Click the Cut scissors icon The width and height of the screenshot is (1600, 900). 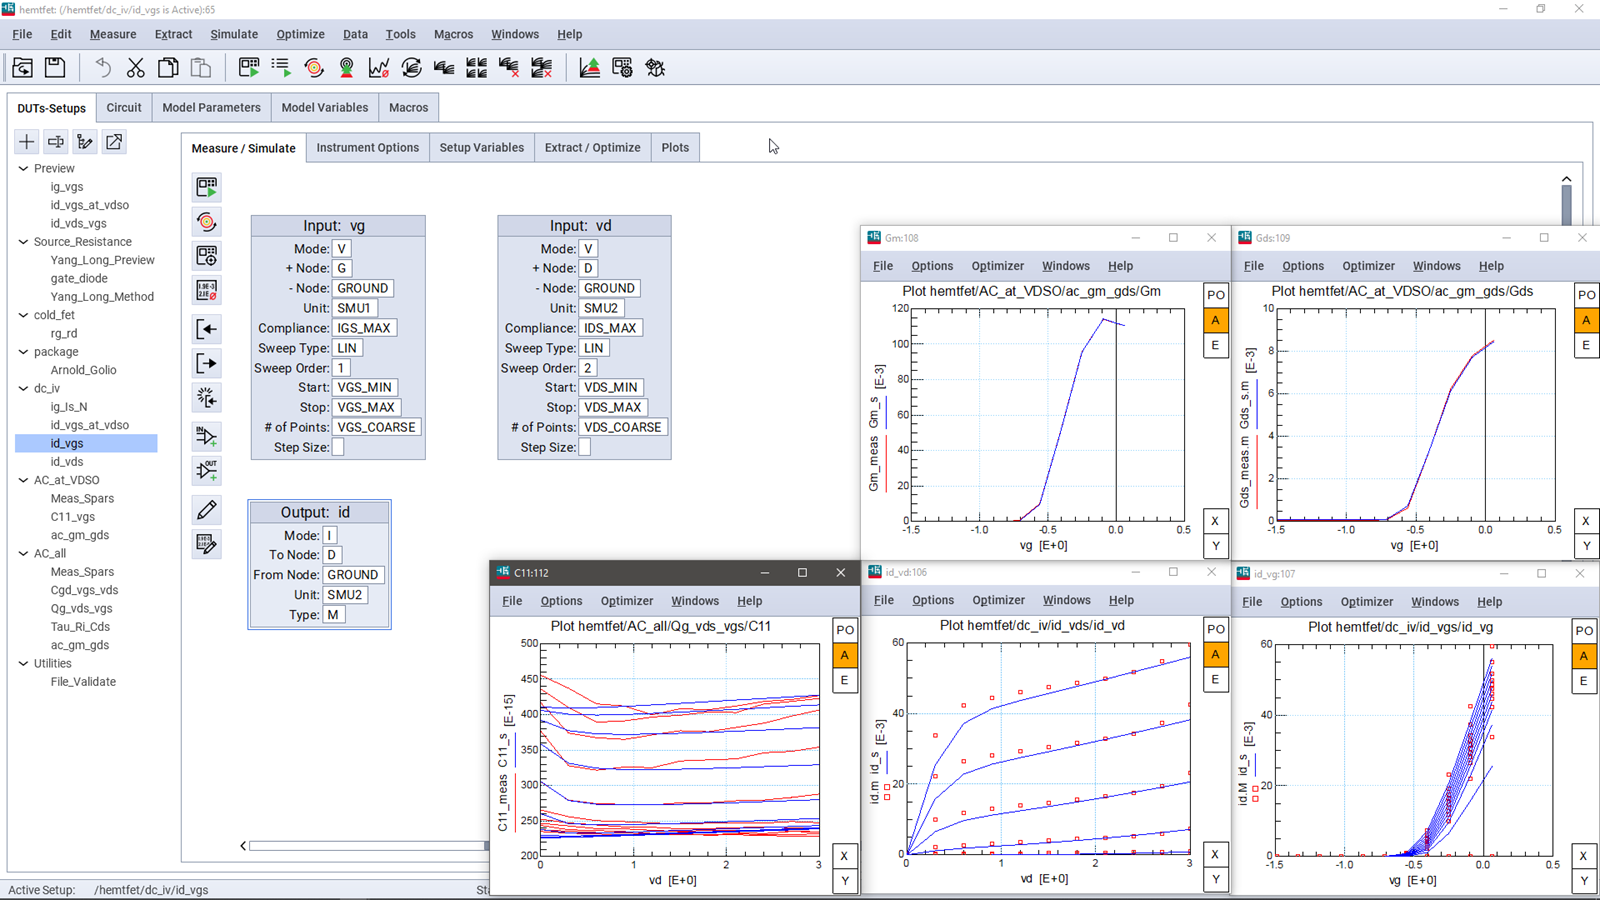(135, 68)
